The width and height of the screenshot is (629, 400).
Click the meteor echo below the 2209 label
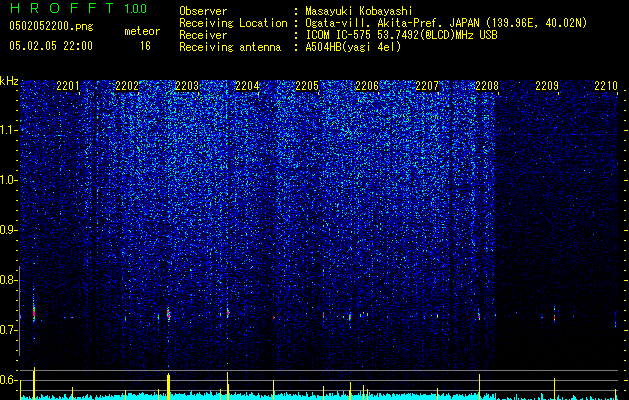[x=554, y=316]
